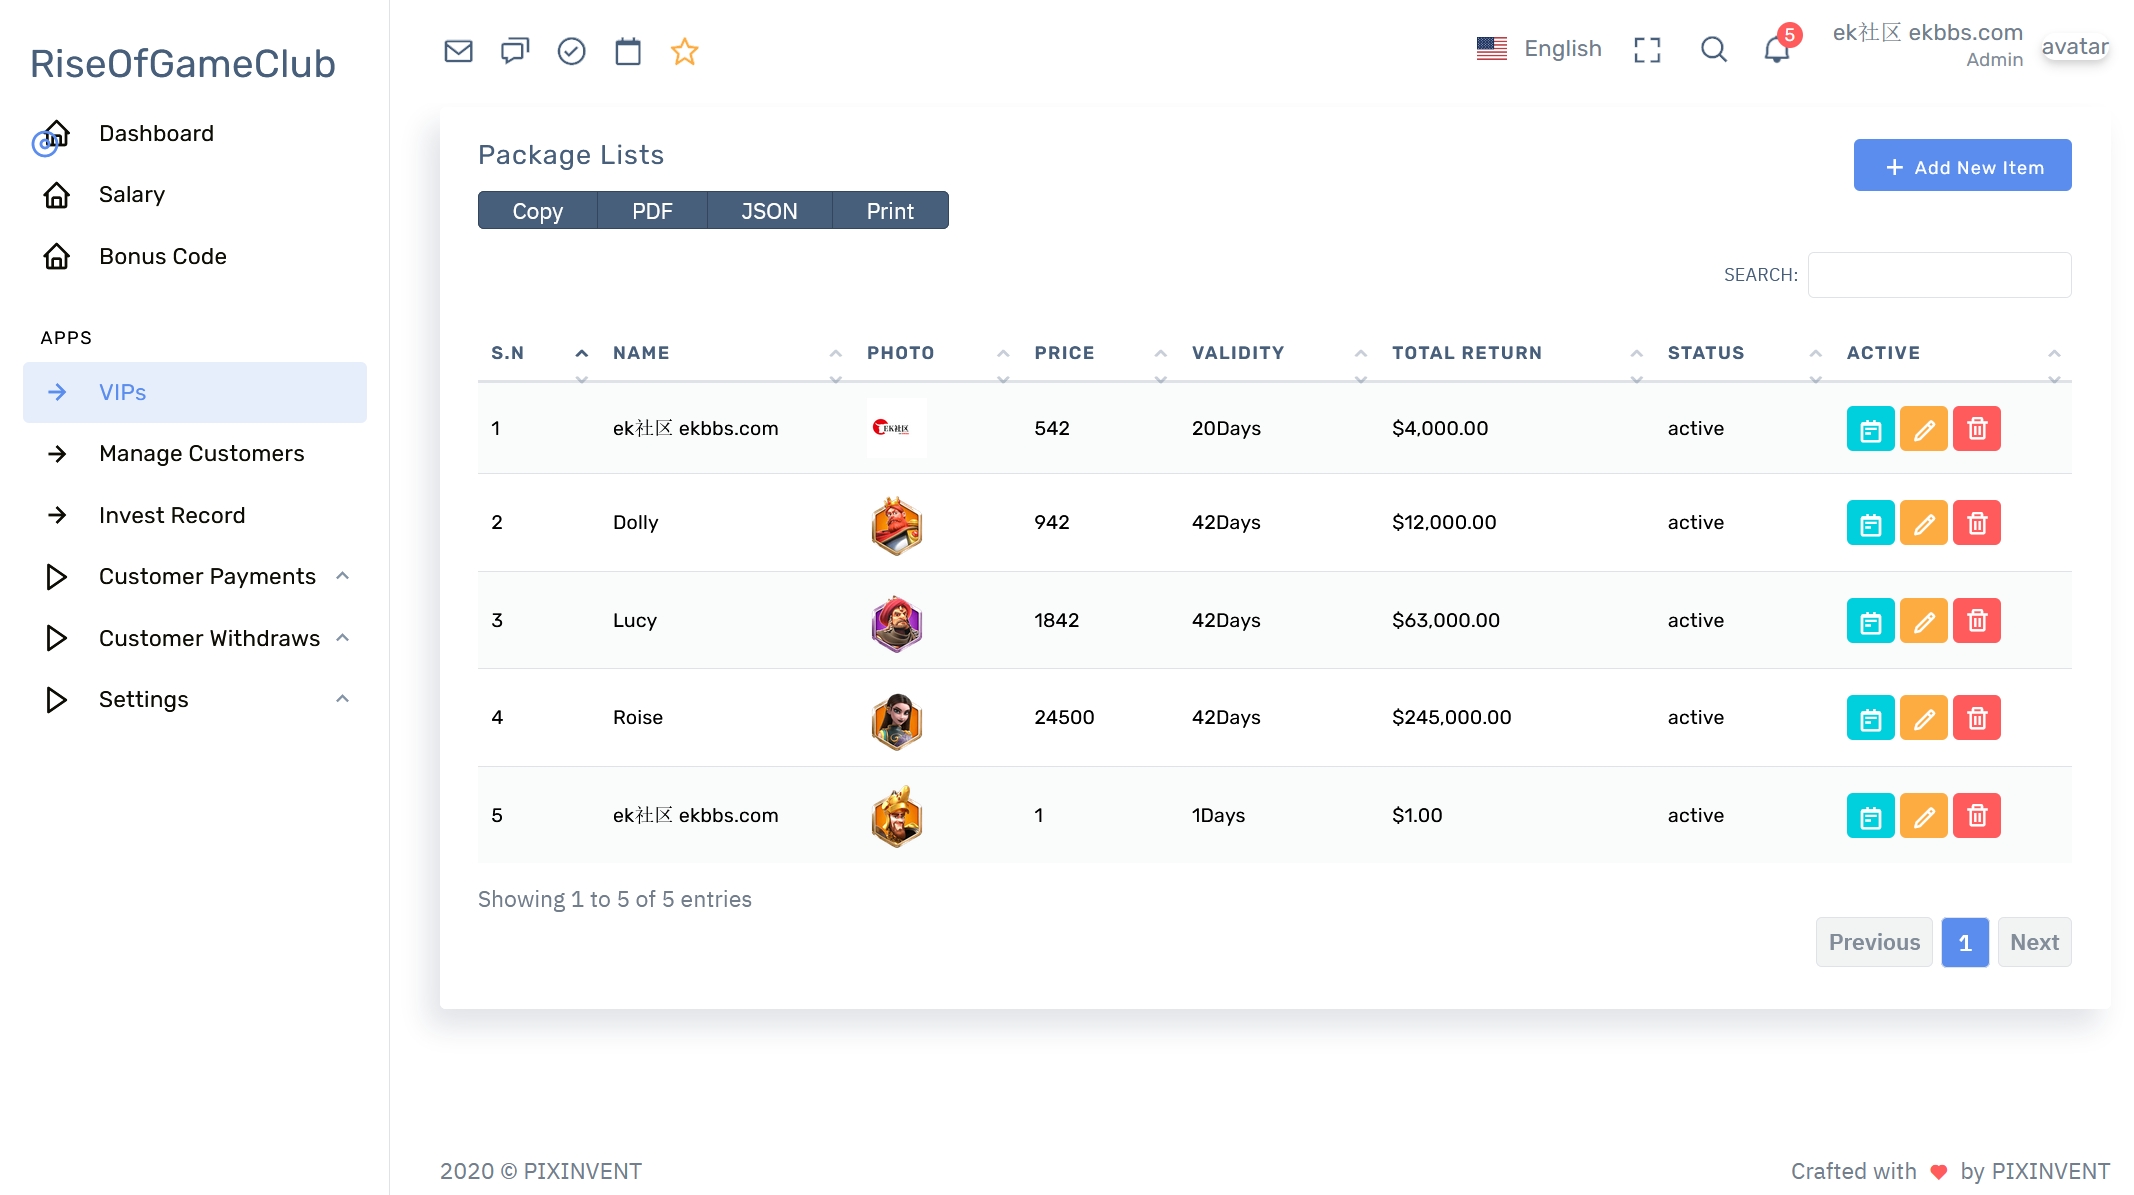The width and height of the screenshot is (2134, 1195).
Task: View details for package row 1, priced 542
Action: [1870, 429]
